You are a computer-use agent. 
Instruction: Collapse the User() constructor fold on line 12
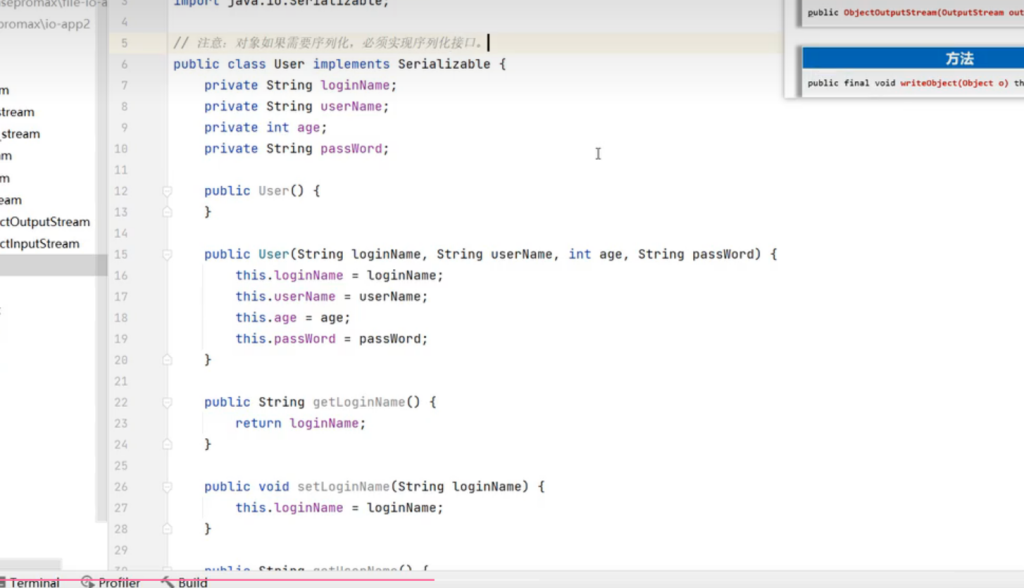(168, 191)
